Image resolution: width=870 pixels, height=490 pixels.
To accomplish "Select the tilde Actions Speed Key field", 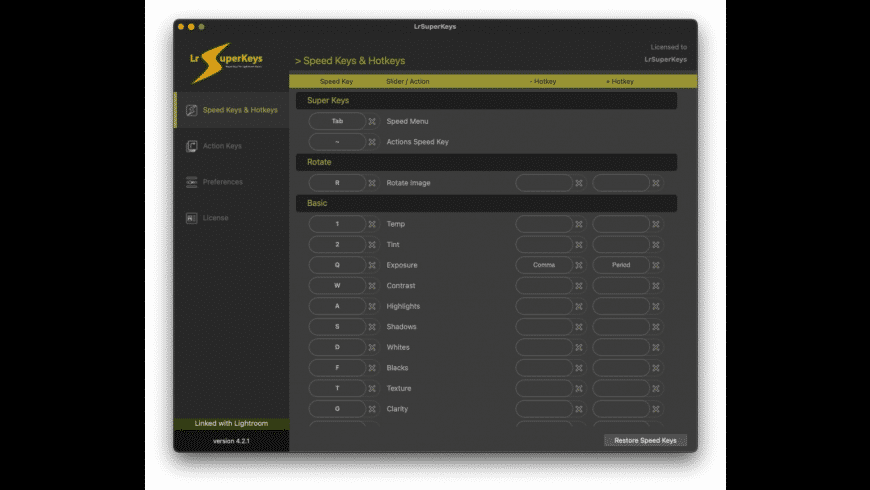I will point(337,142).
